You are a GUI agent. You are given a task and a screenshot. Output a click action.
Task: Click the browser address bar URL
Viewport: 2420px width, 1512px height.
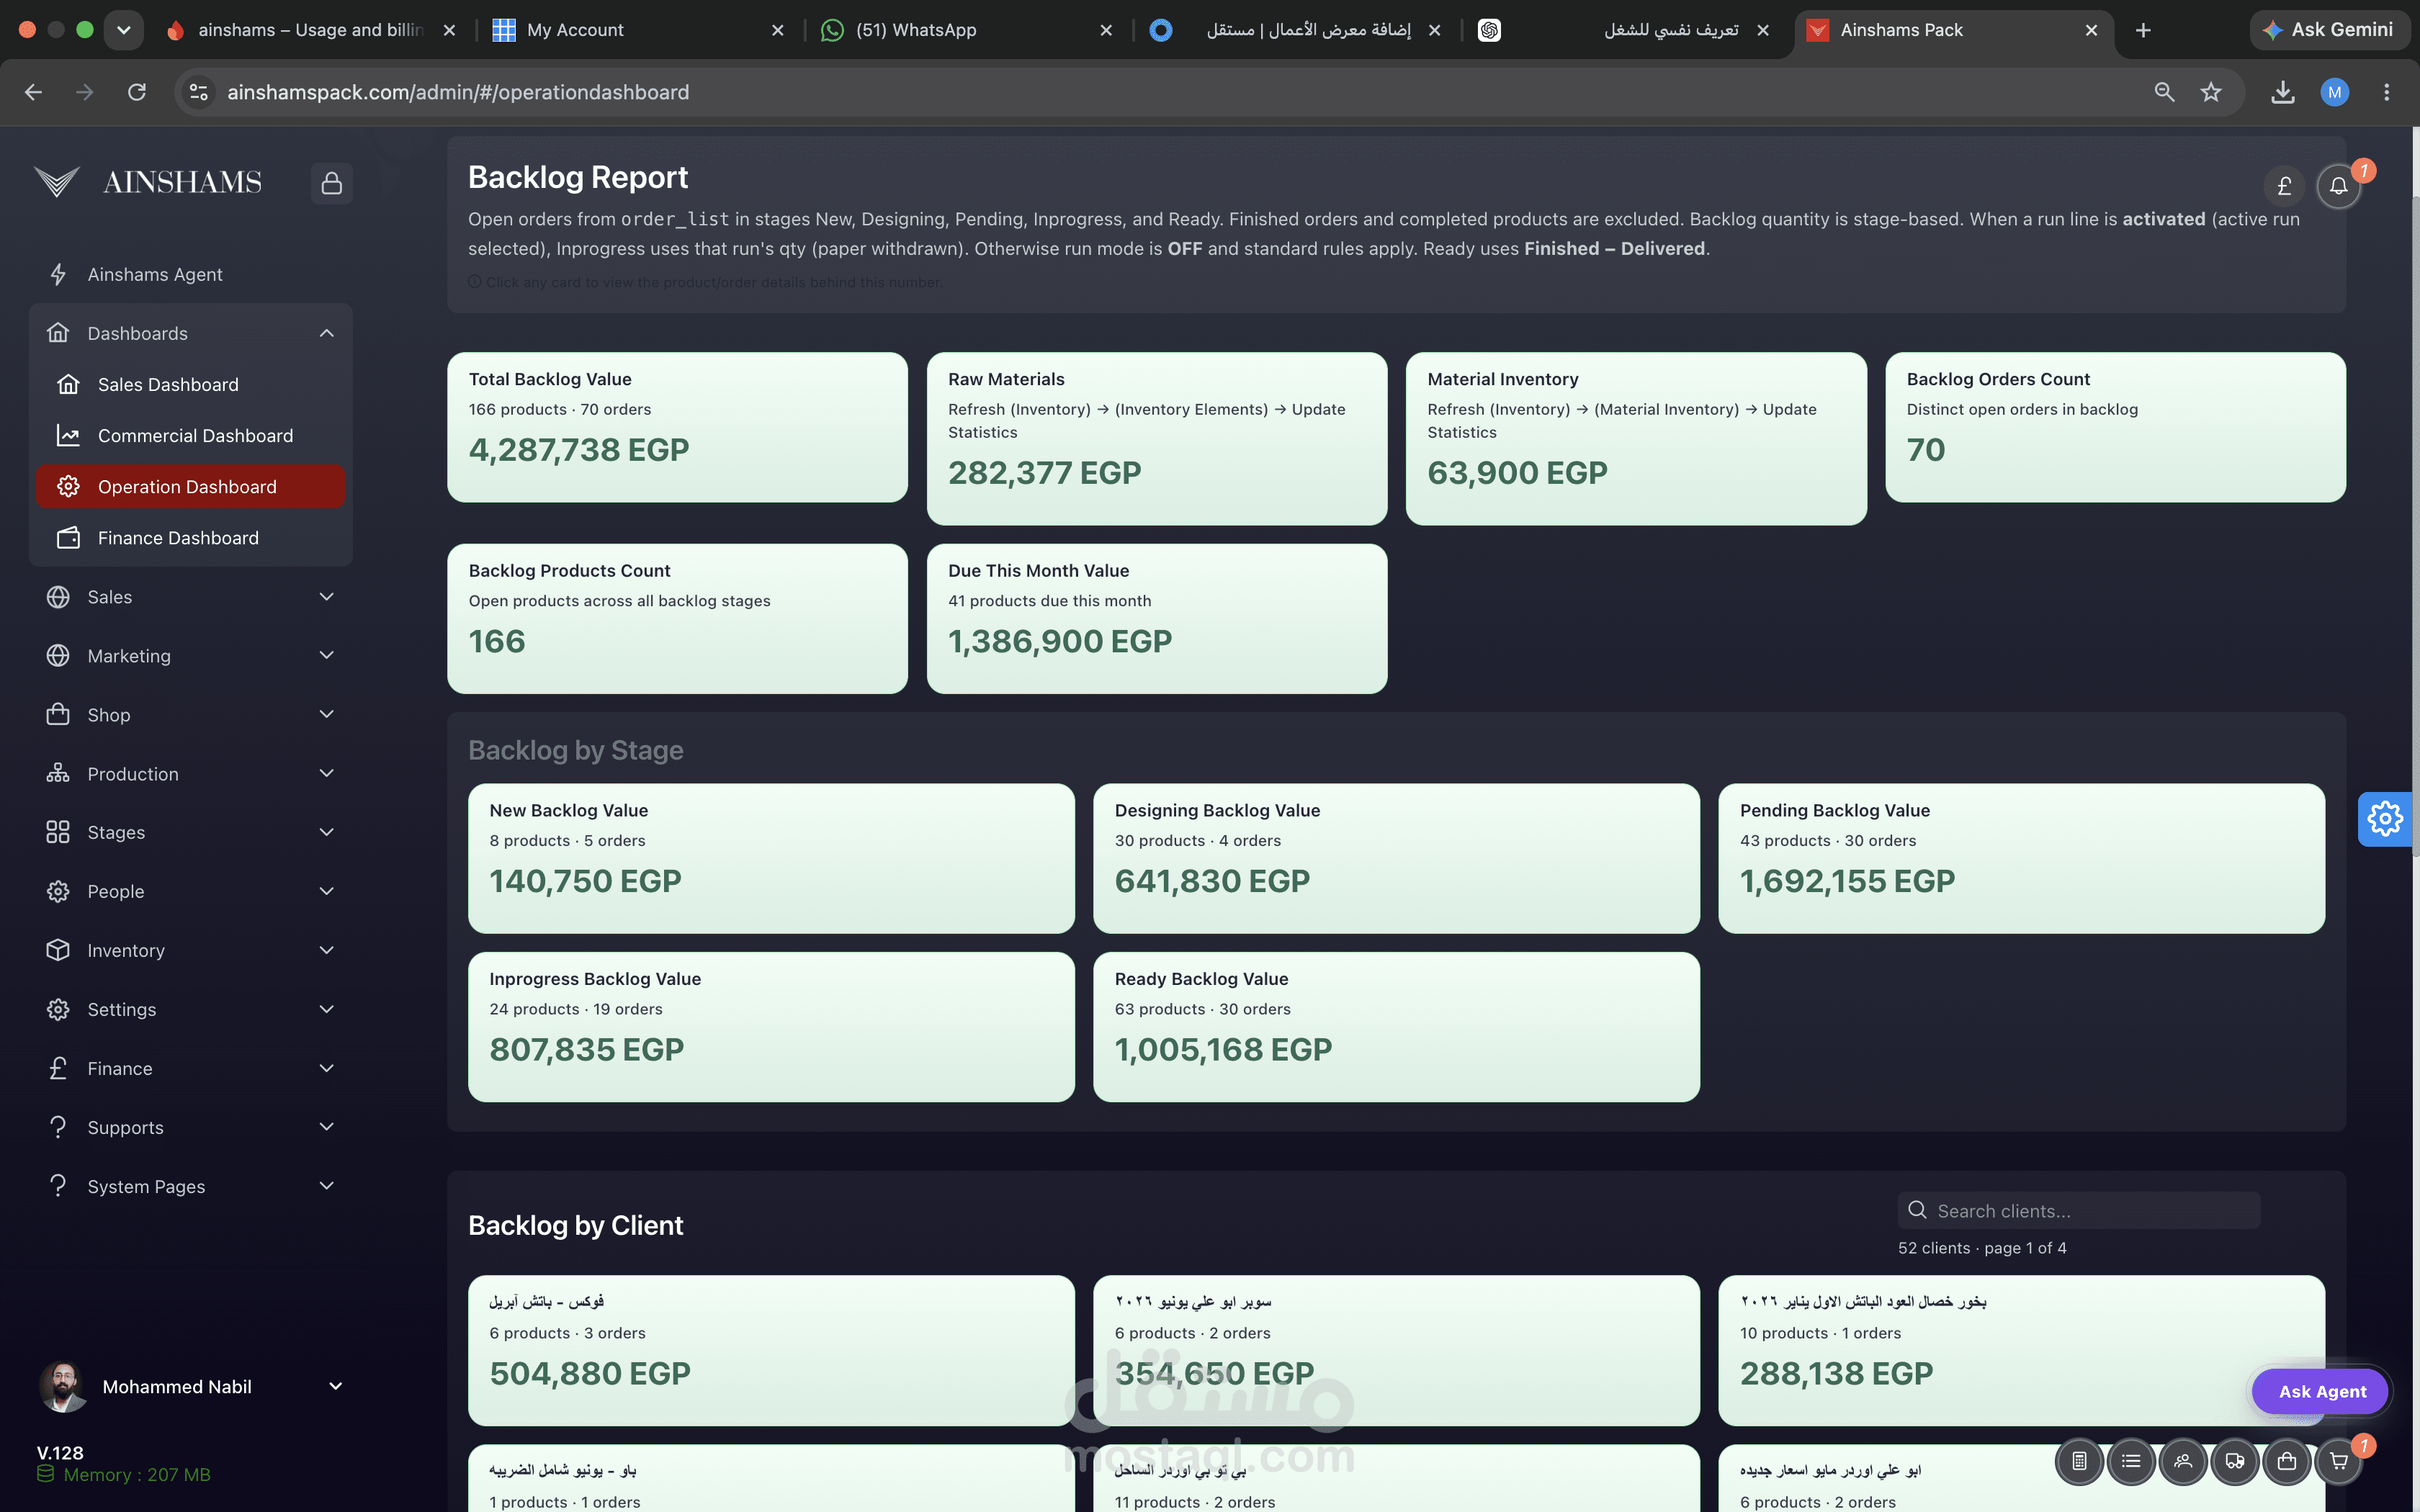(x=458, y=92)
